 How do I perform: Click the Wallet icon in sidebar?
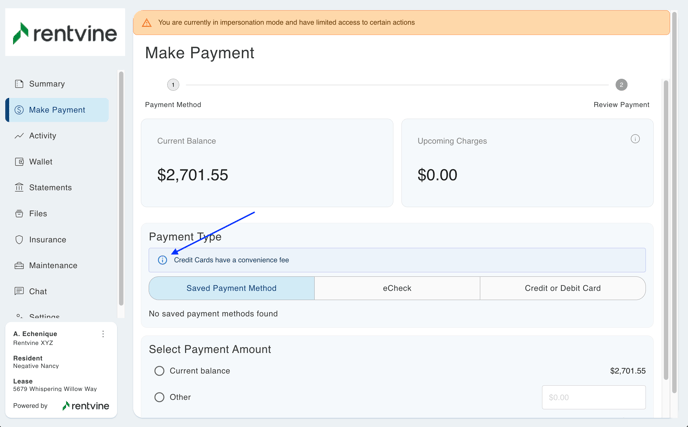pyautogui.click(x=19, y=162)
